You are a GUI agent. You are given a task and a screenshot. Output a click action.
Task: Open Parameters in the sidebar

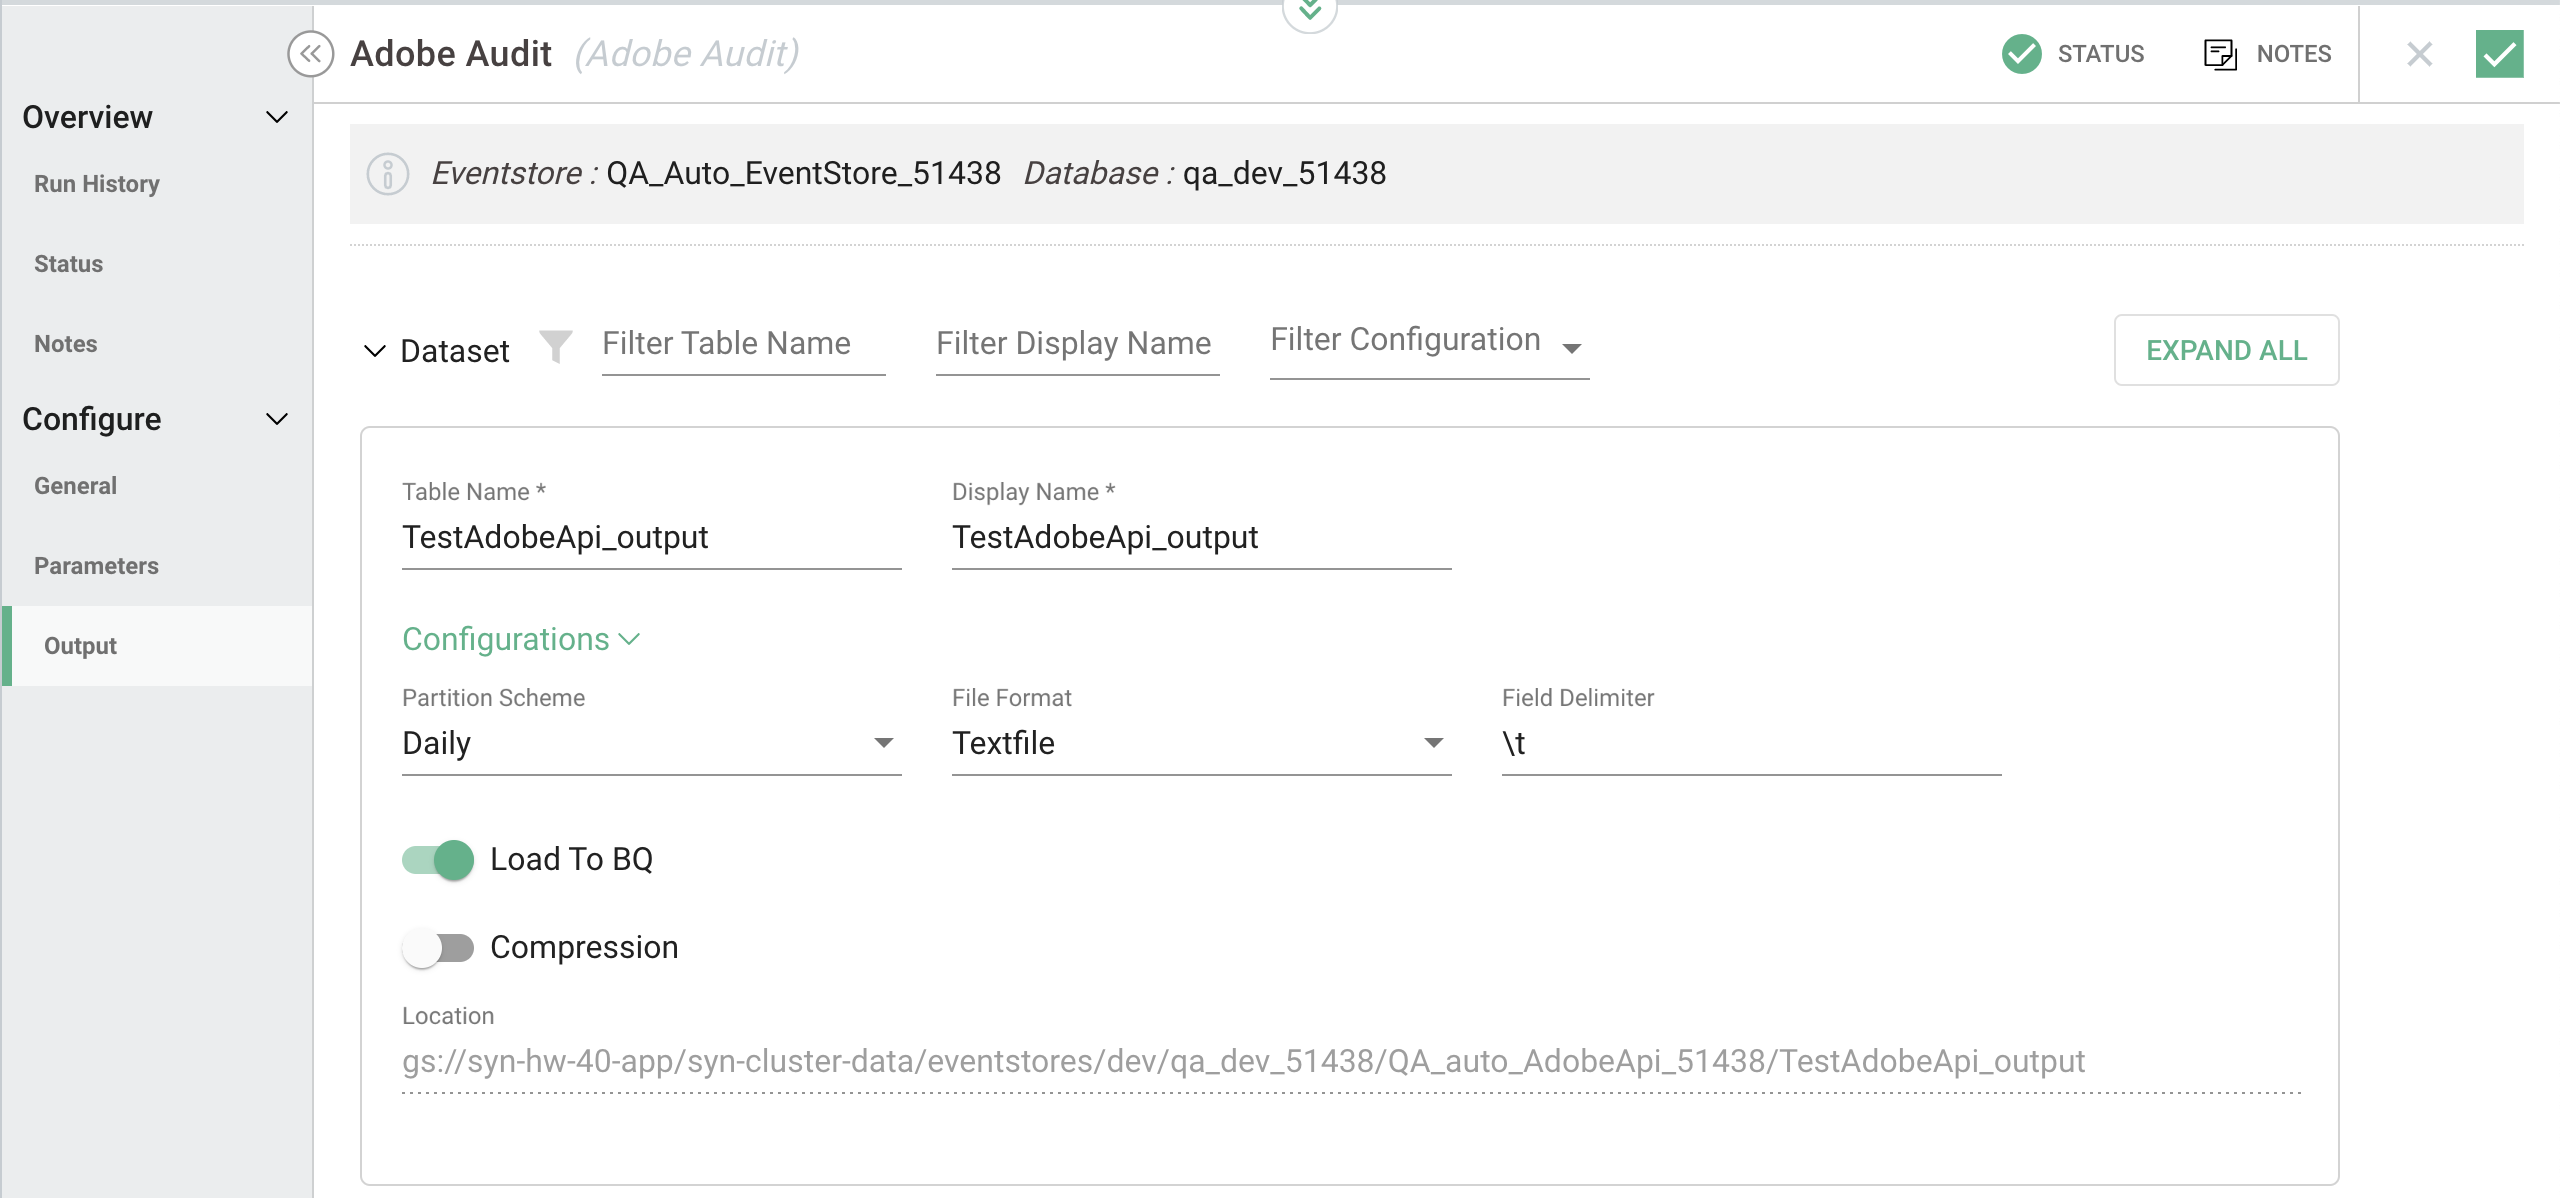pos(95,565)
